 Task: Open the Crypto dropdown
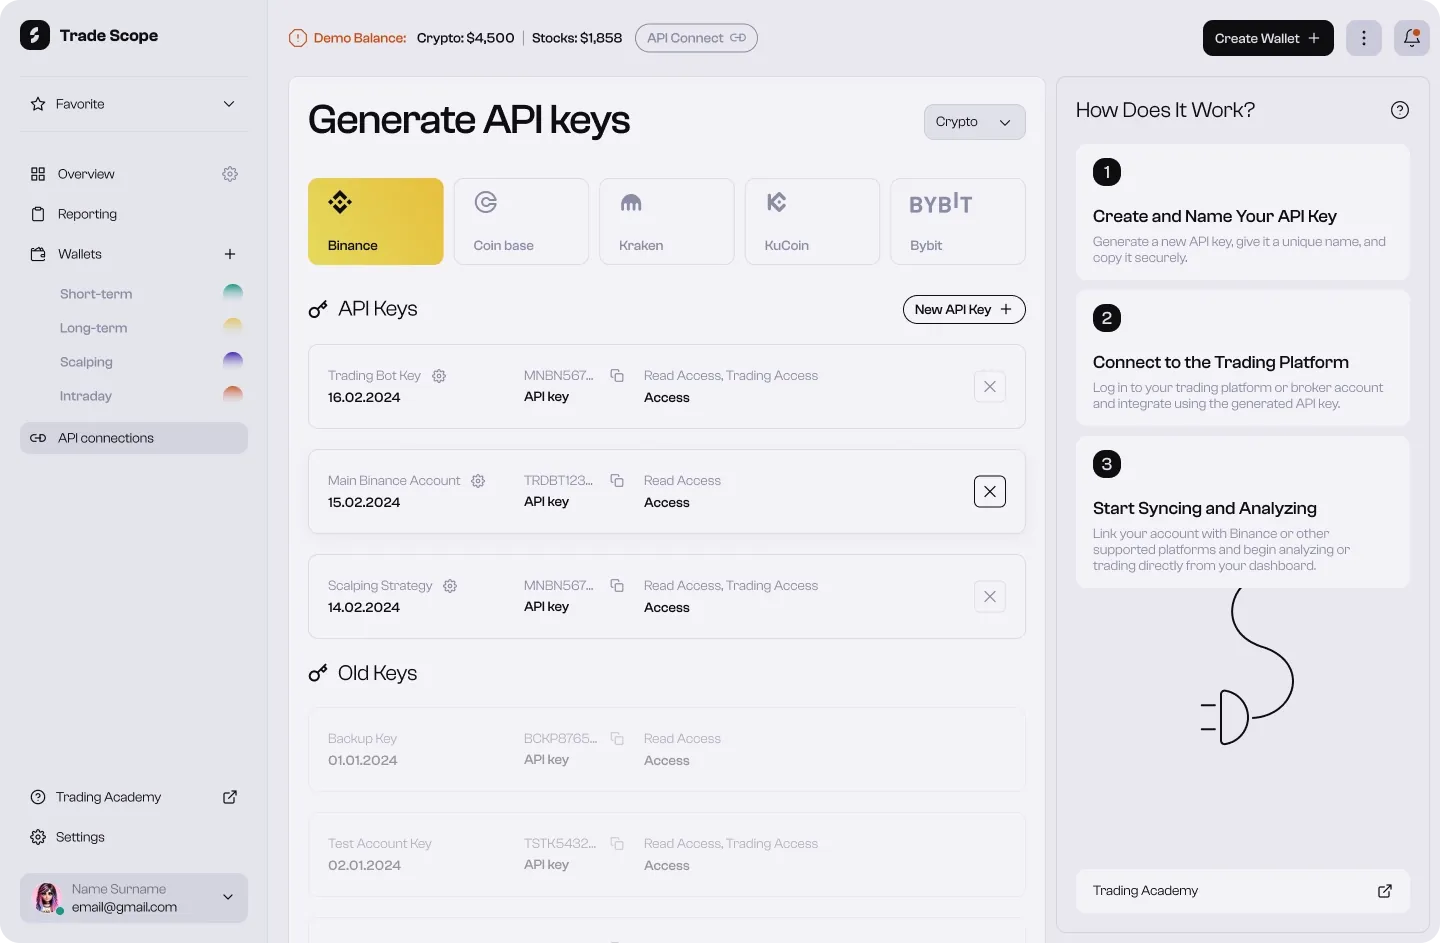[975, 122]
